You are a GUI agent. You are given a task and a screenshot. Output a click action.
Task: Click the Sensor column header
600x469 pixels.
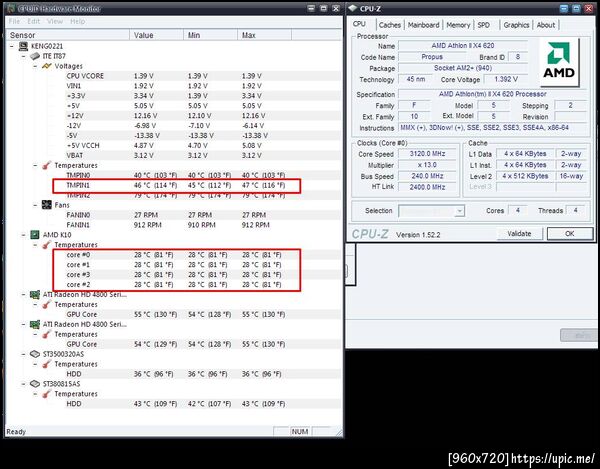point(68,35)
